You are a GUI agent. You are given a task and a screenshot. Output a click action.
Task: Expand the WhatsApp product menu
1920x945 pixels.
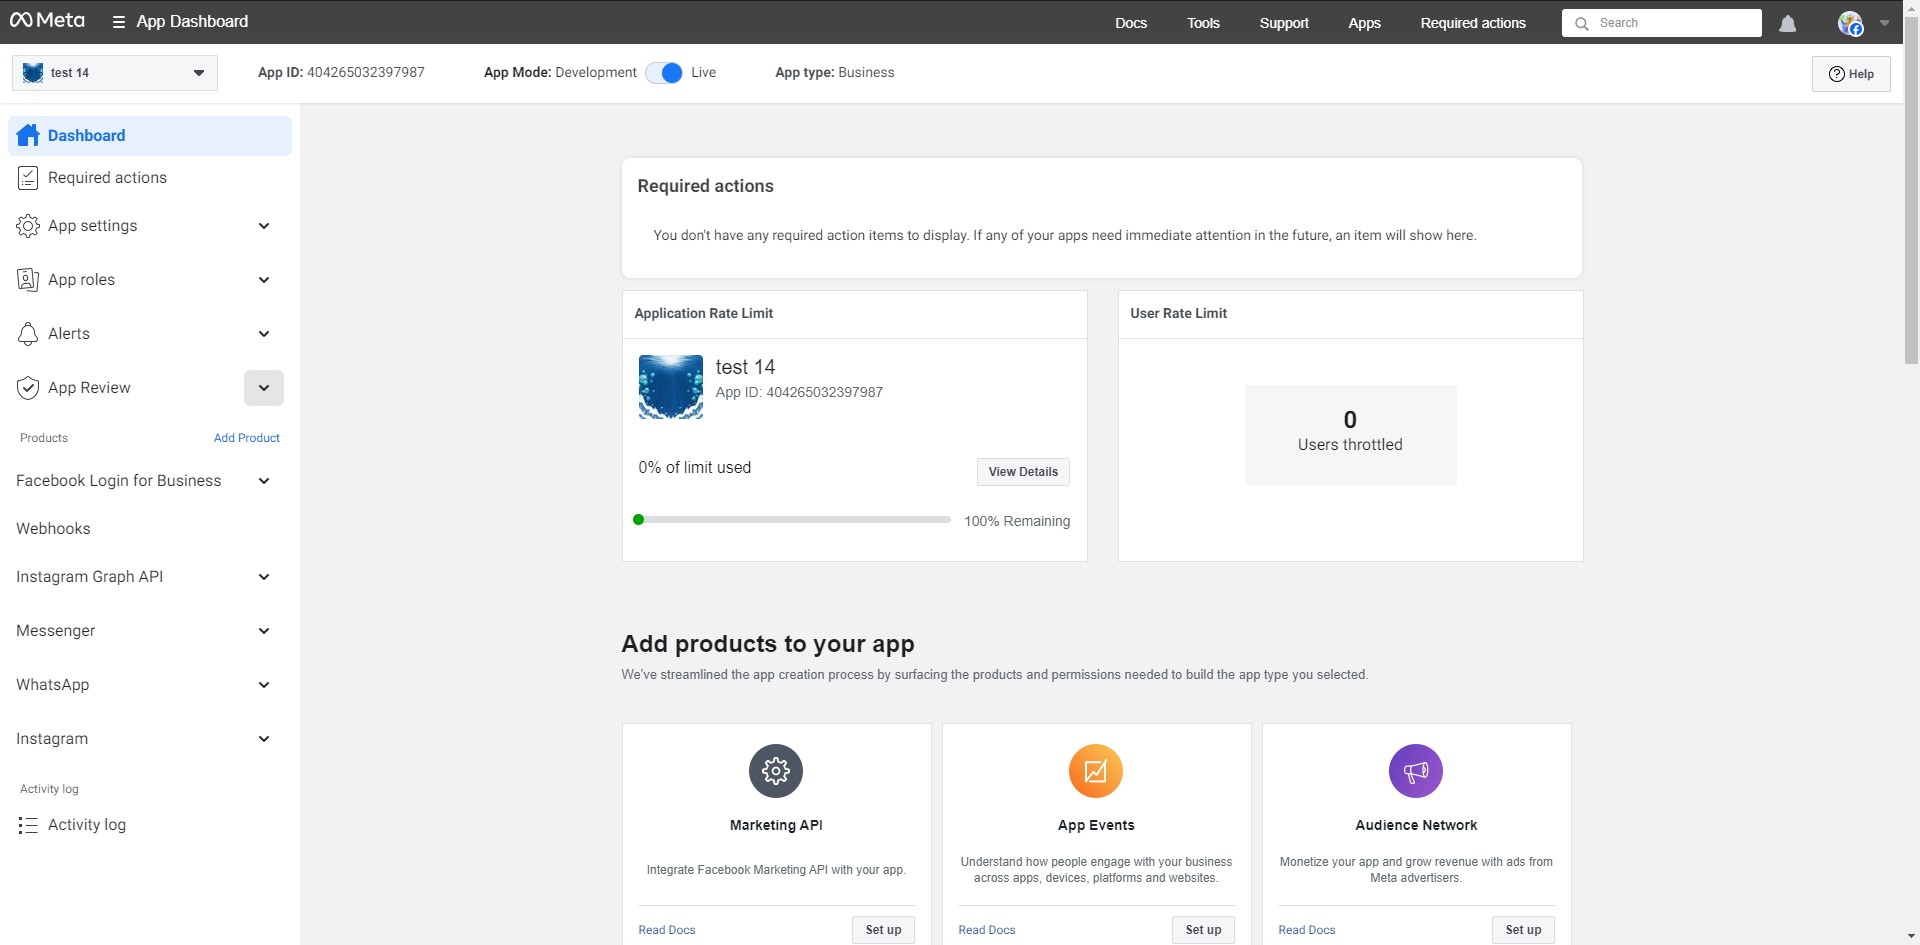(264, 685)
